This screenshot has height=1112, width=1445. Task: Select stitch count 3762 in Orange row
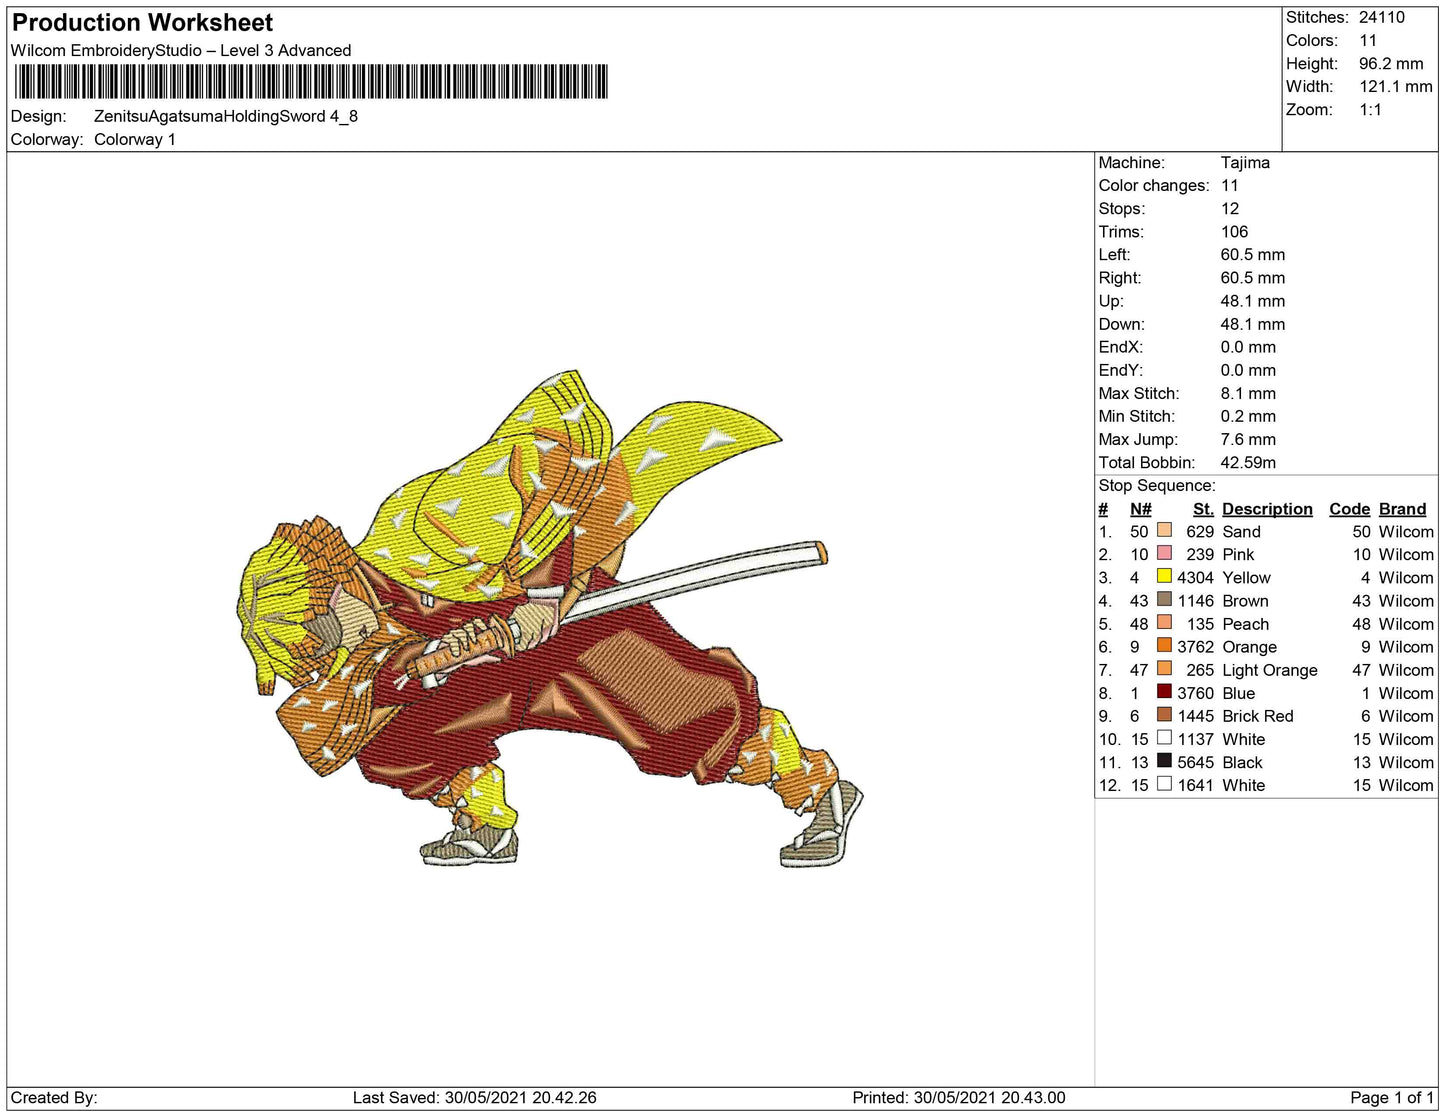[1195, 647]
